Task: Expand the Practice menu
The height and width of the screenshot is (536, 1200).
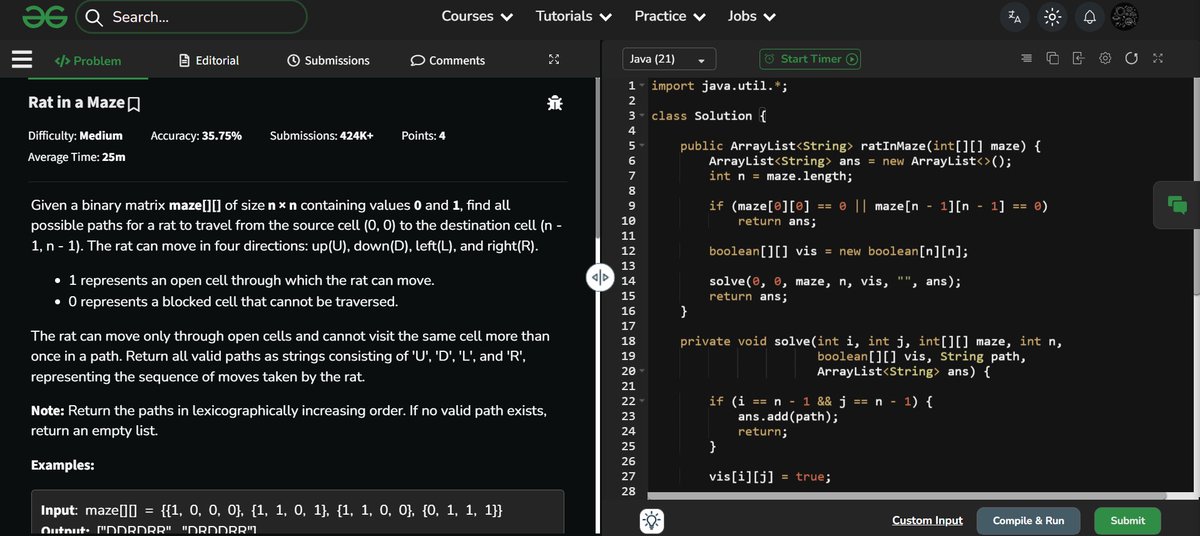Action: tap(670, 16)
